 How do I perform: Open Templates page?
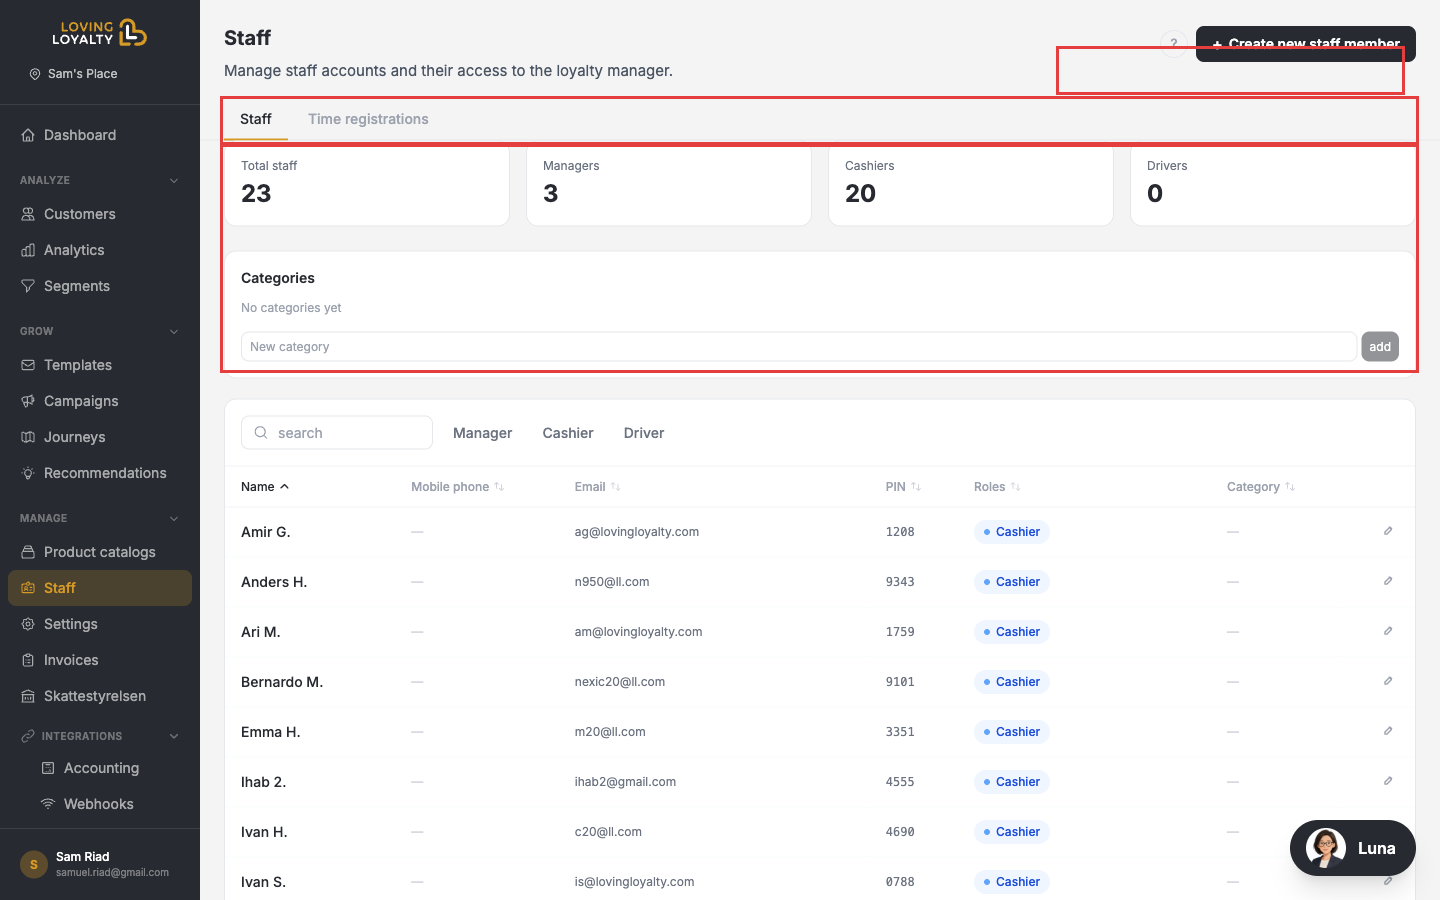click(100, 365)
